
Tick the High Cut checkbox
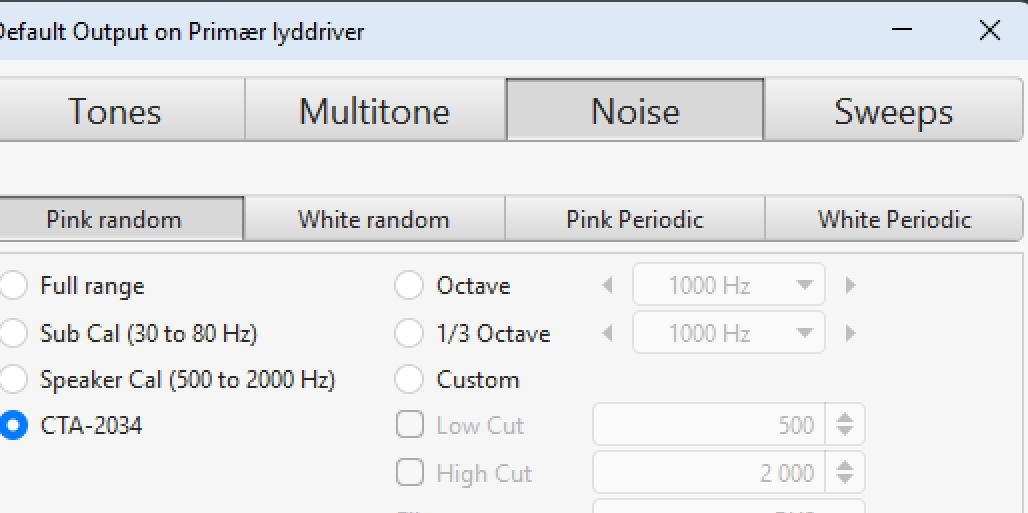coord(410,472)
